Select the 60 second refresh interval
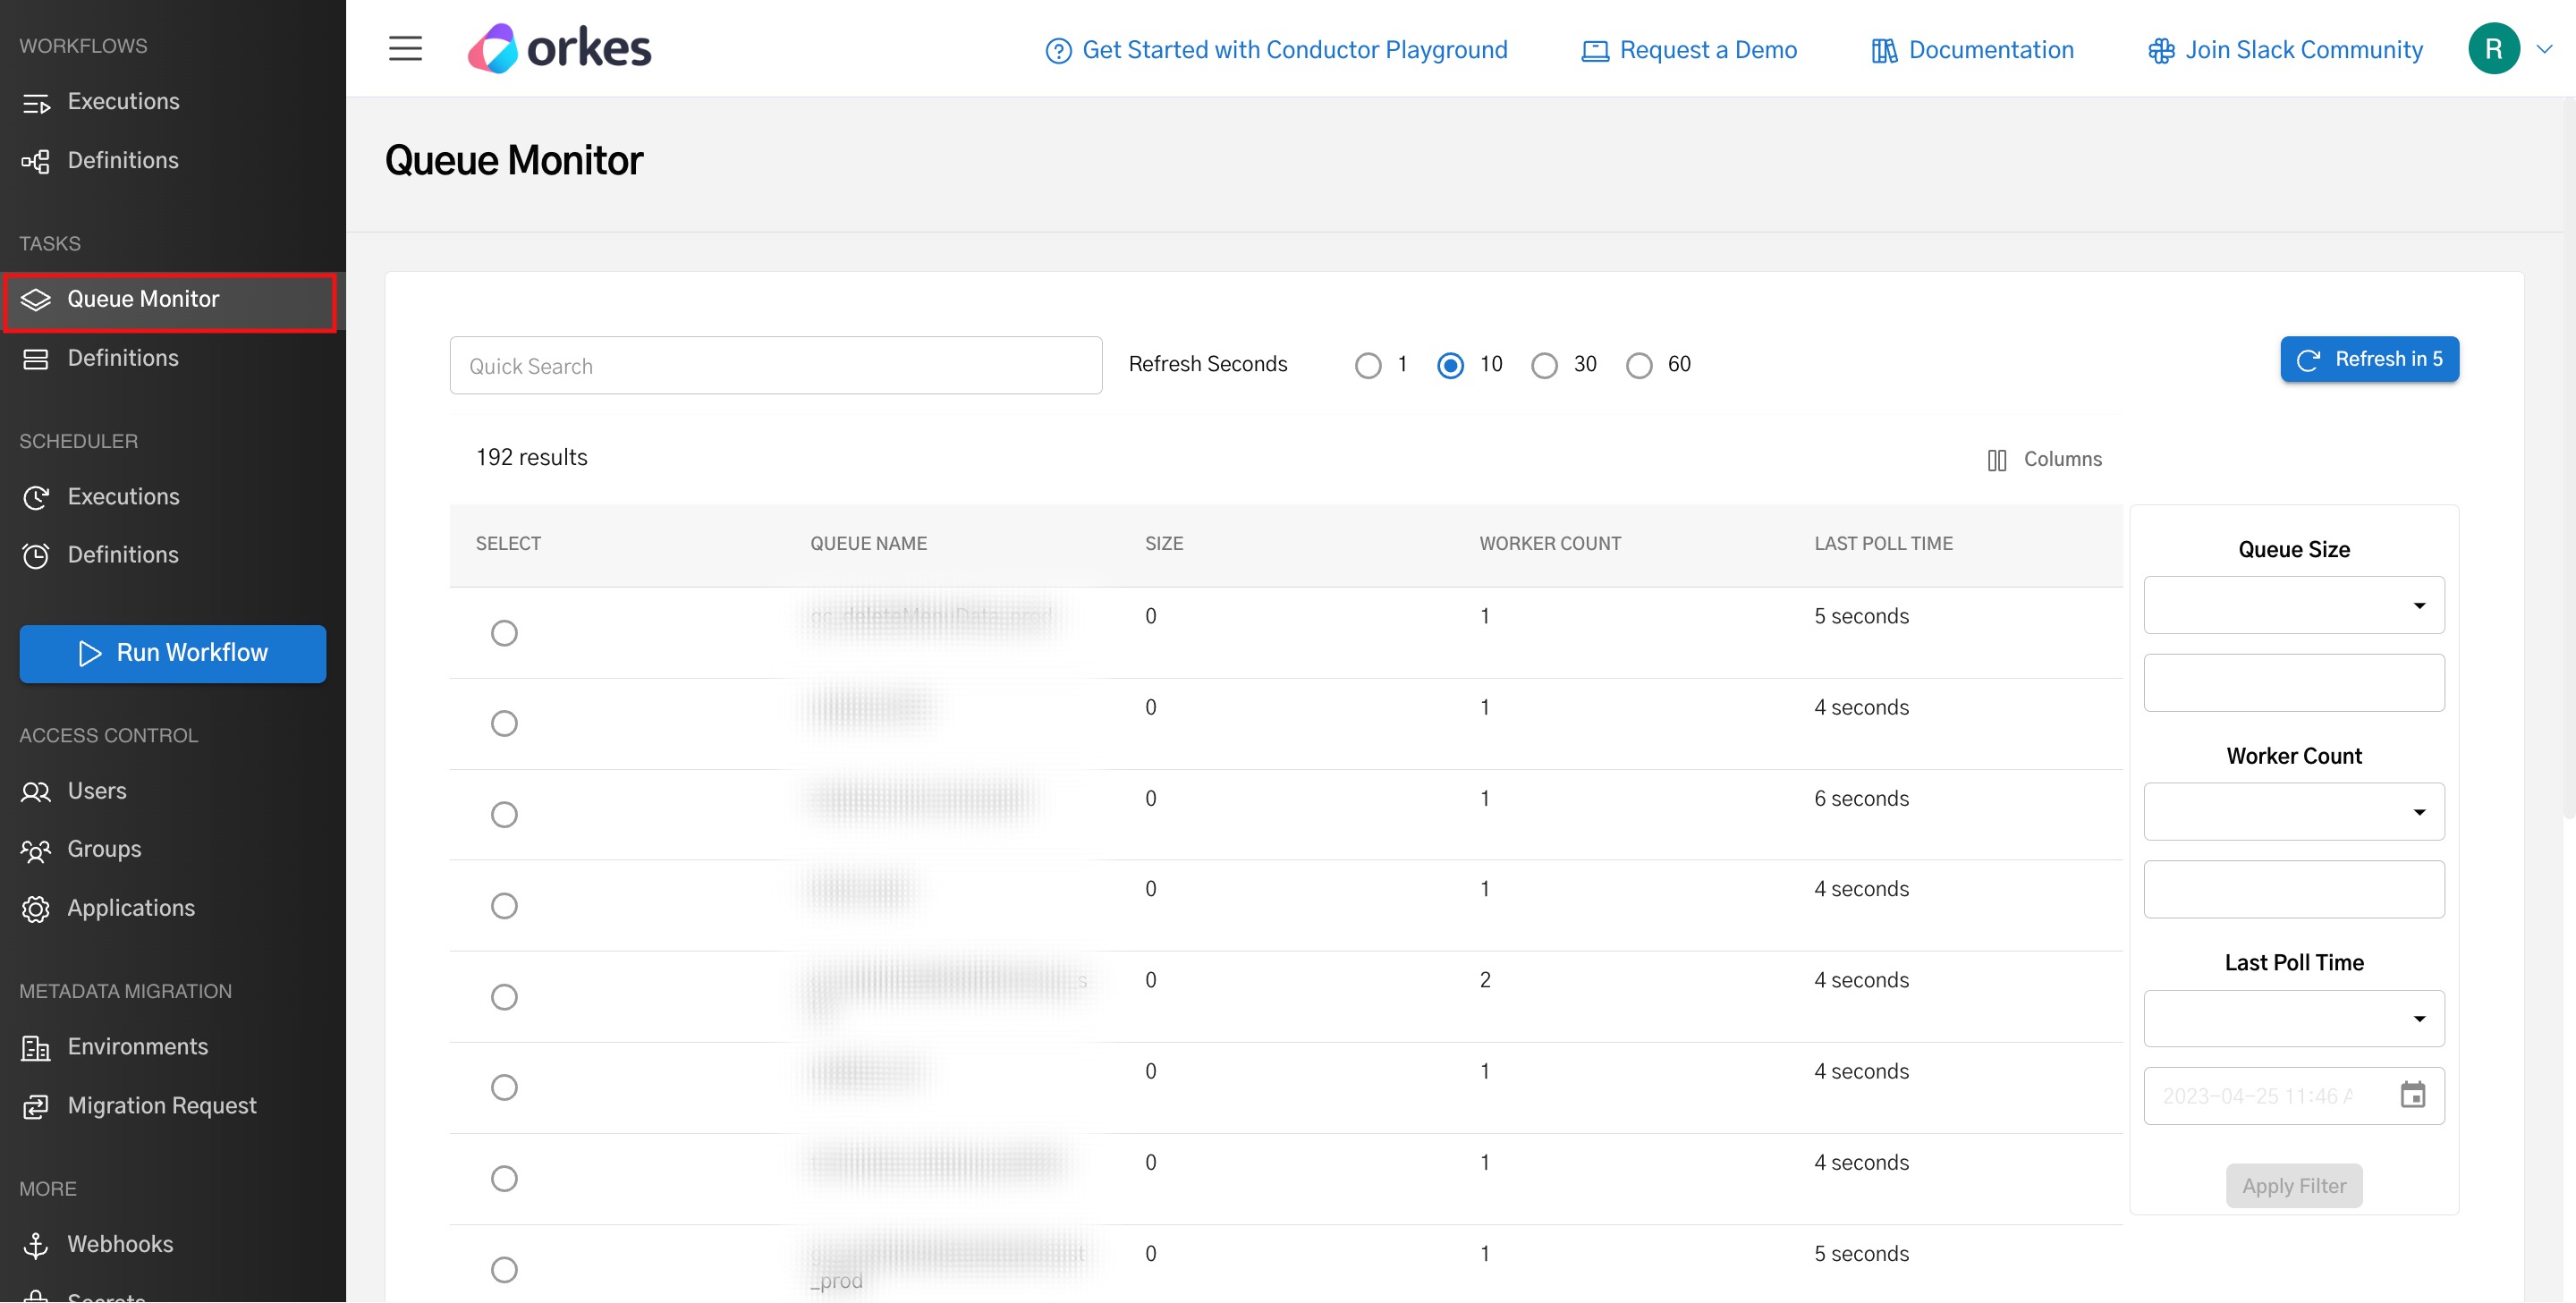The image size is (2576, 1303). pos(1638,365)
